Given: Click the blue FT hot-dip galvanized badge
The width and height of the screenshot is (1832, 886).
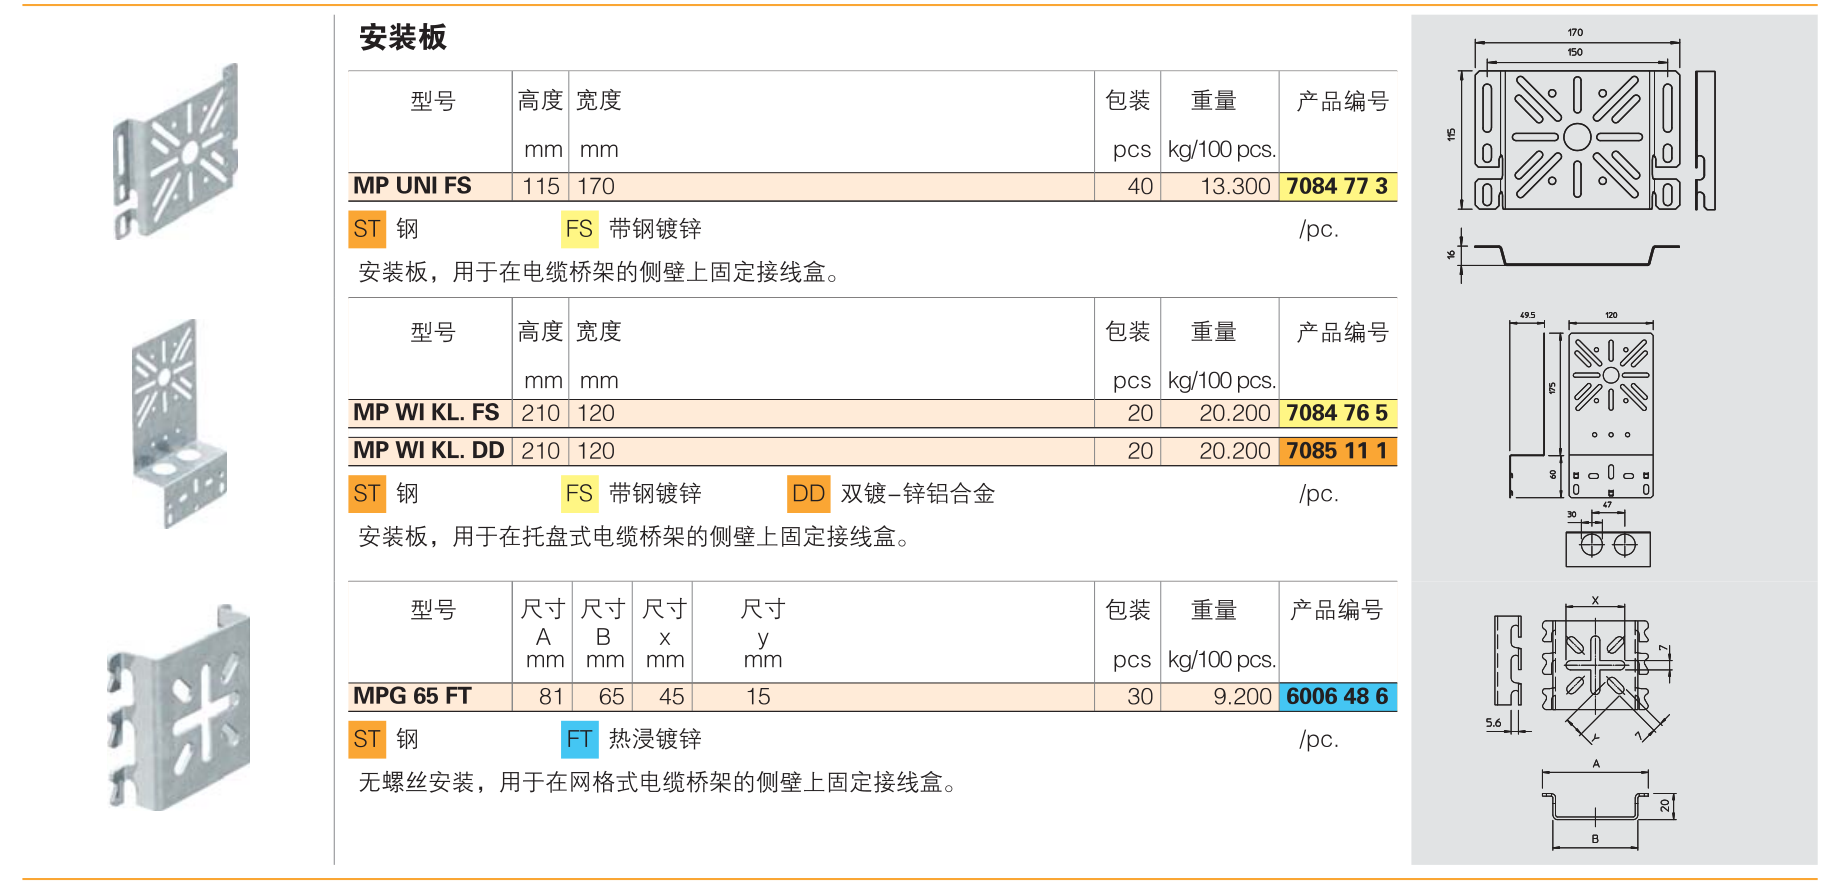Looking at the screenshot, I should [579, 739].
